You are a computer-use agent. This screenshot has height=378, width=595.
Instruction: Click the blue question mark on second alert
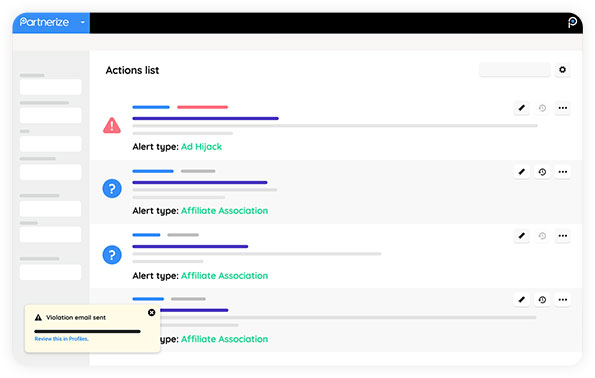112,189
